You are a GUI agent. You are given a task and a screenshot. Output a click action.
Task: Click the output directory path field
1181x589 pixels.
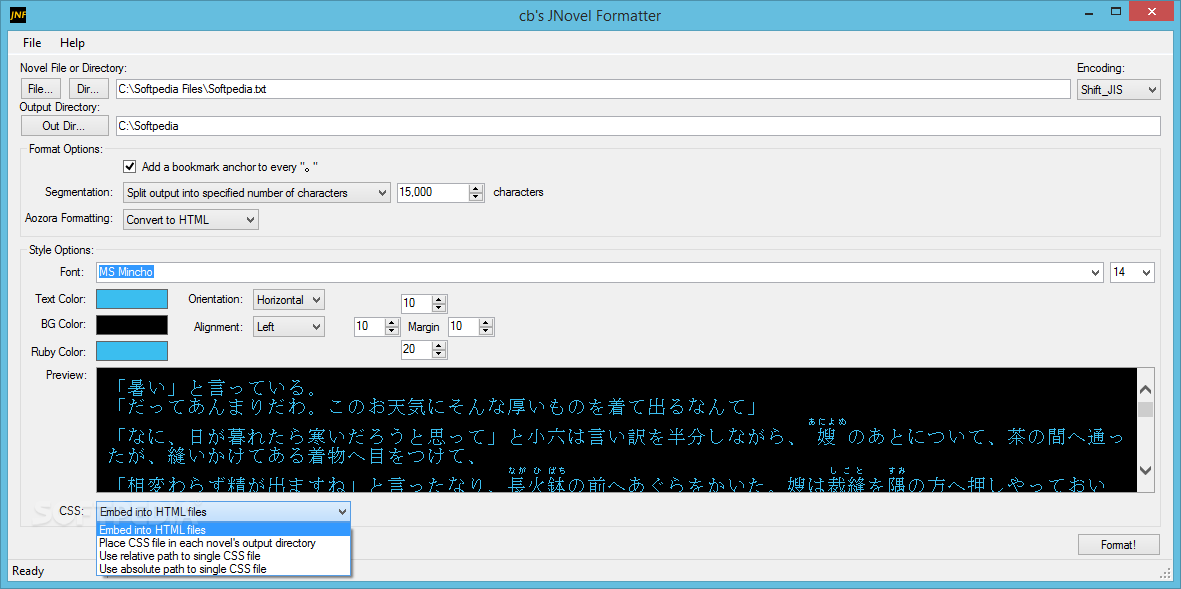point(638,126)
